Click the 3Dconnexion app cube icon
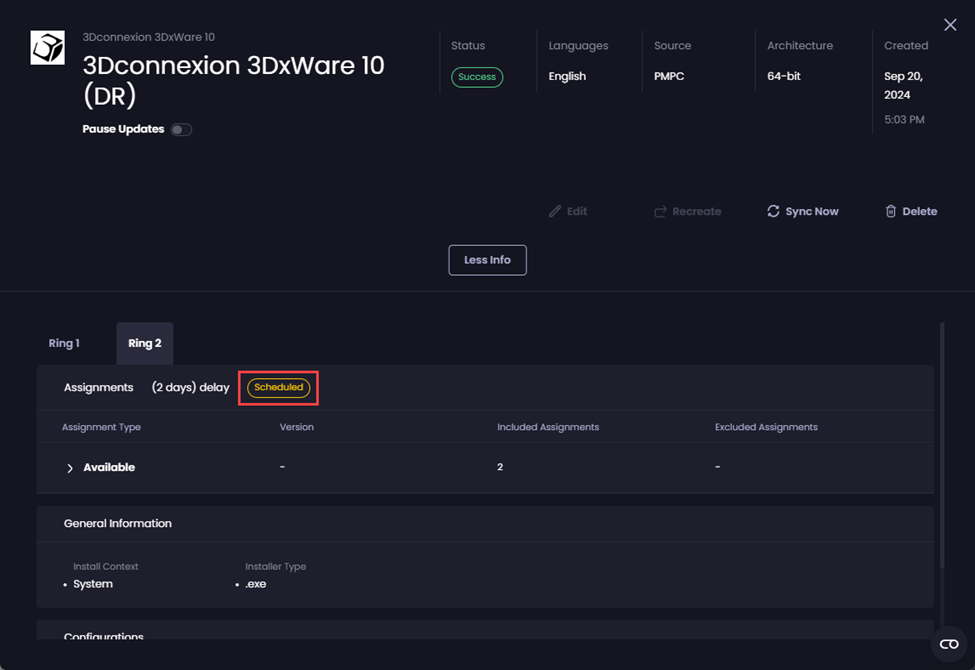This screenshot has width=975, height=670. 47,48
